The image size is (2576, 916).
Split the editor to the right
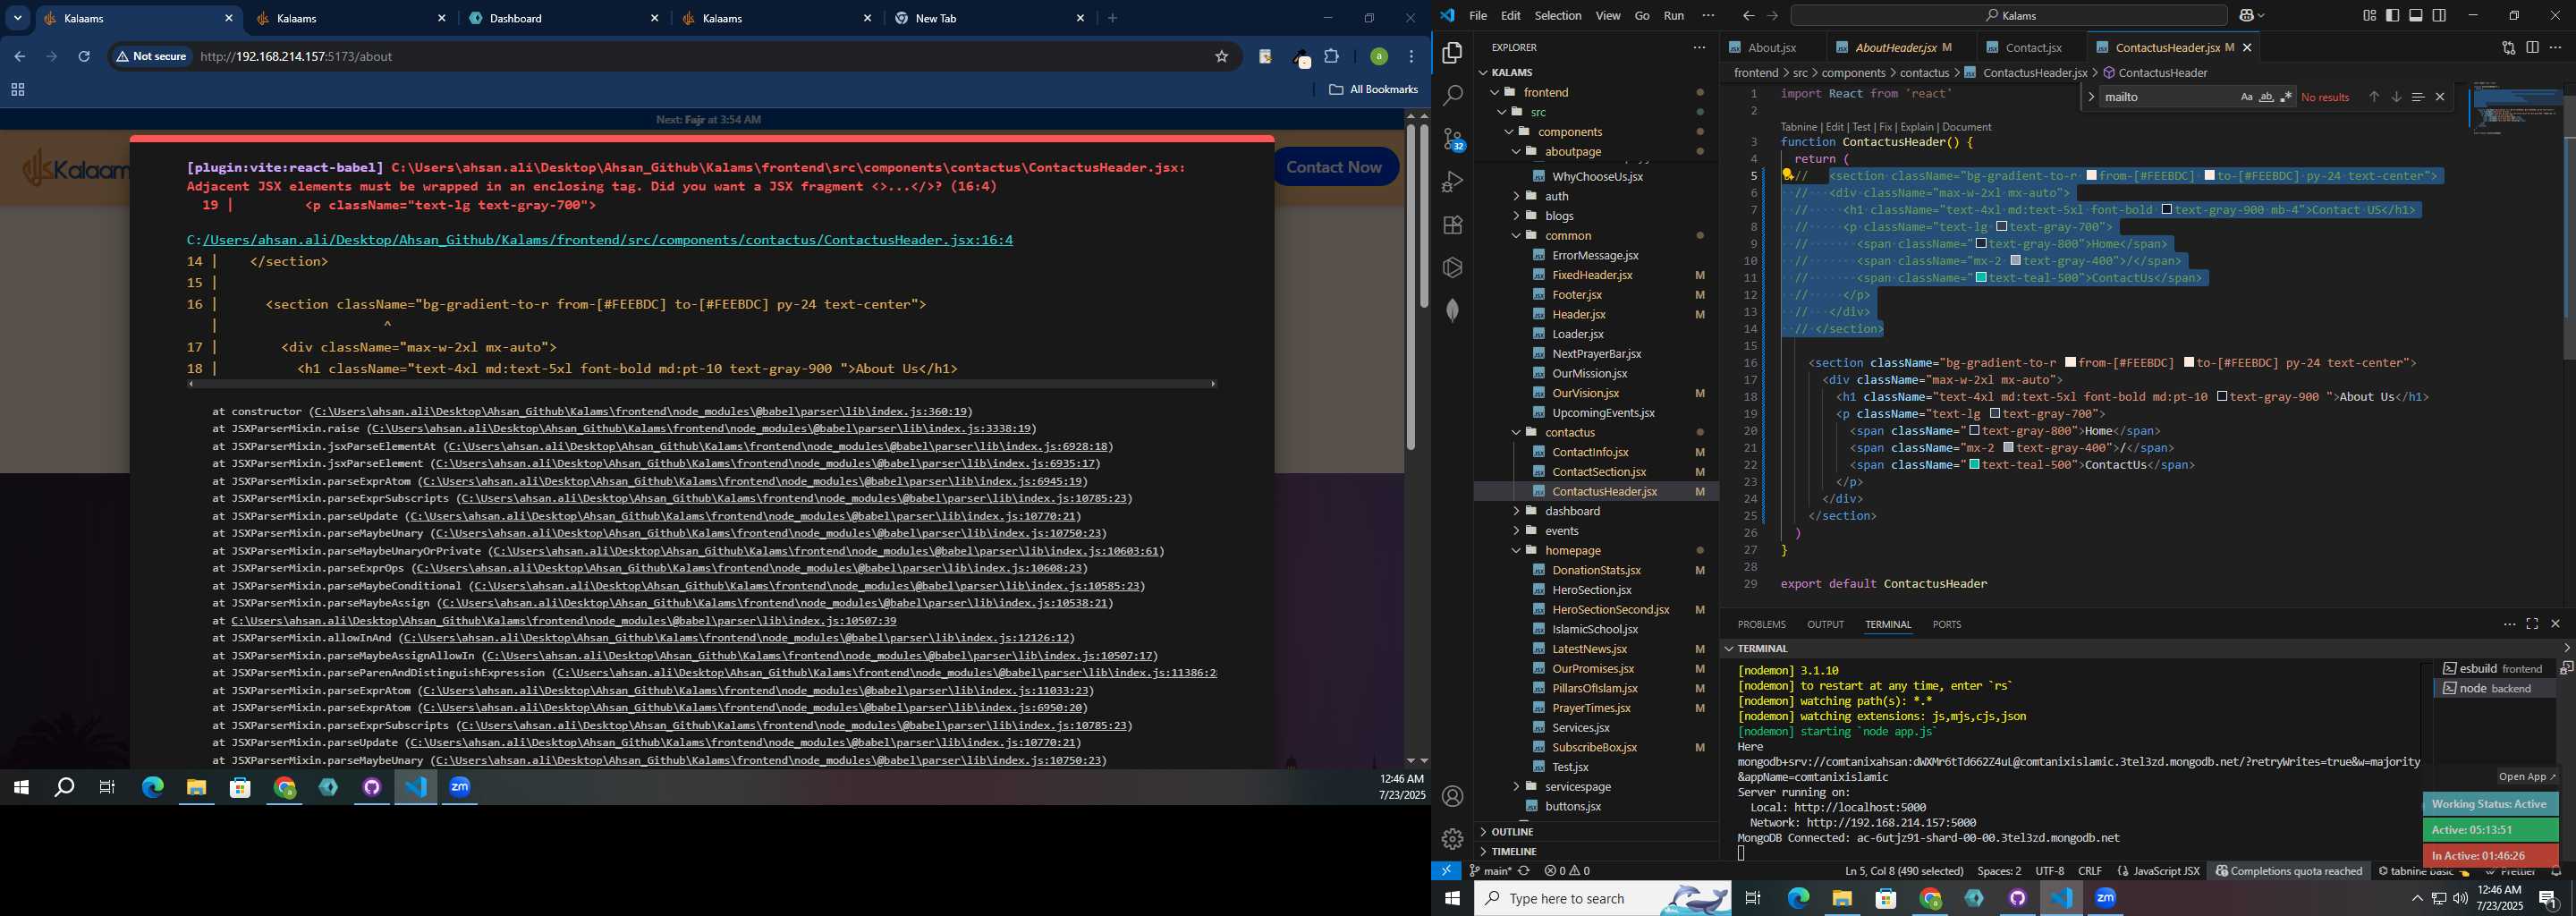(x=2532, y=47)
